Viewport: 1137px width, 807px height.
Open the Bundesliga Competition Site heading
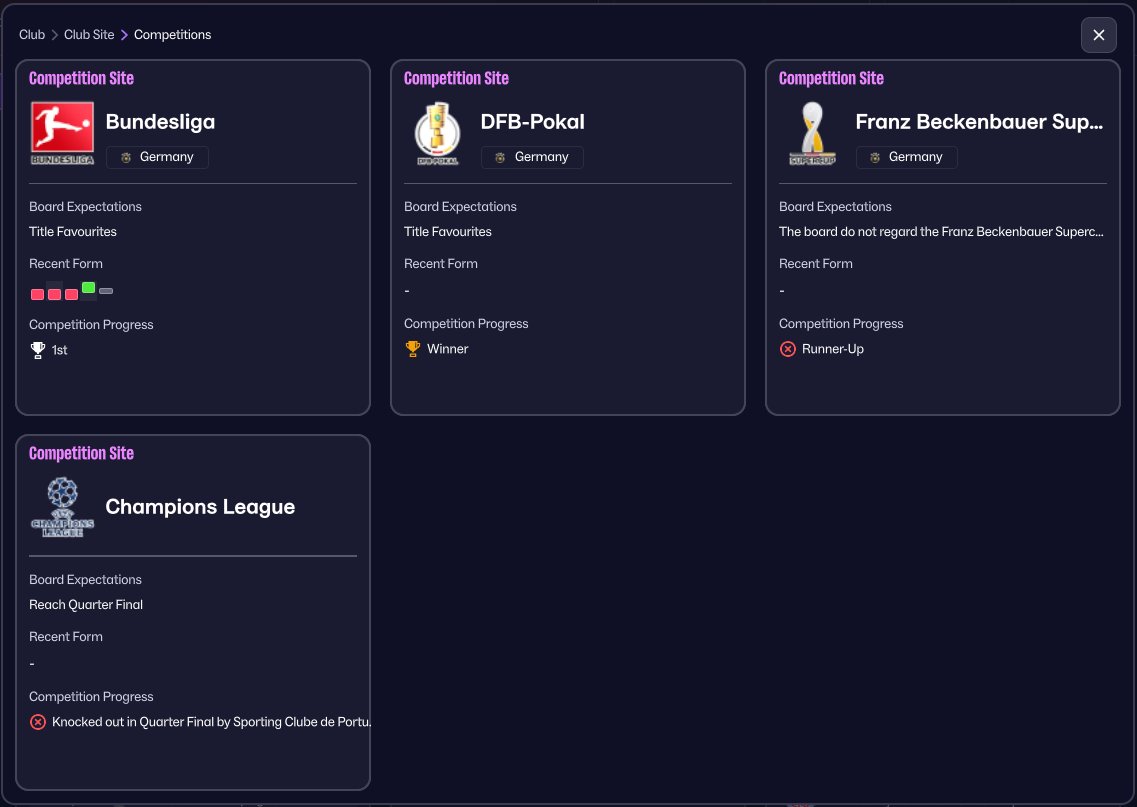[x=81, y=78]
